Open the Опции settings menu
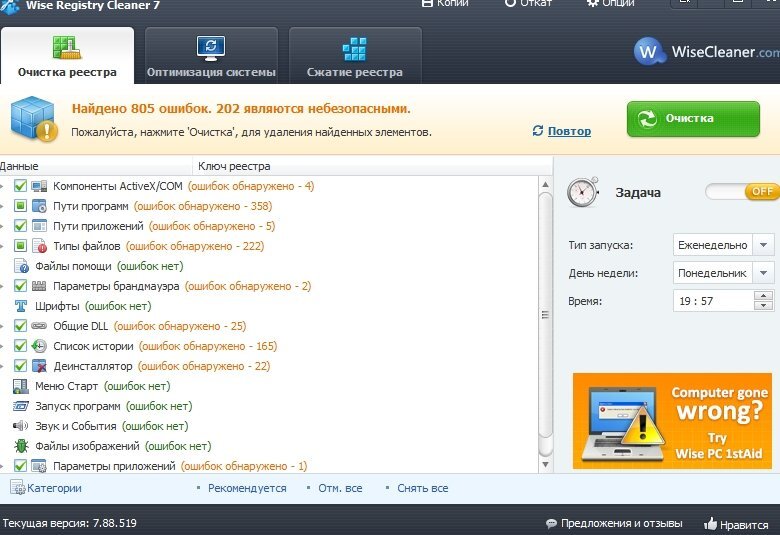 click(x=610, y=3)
